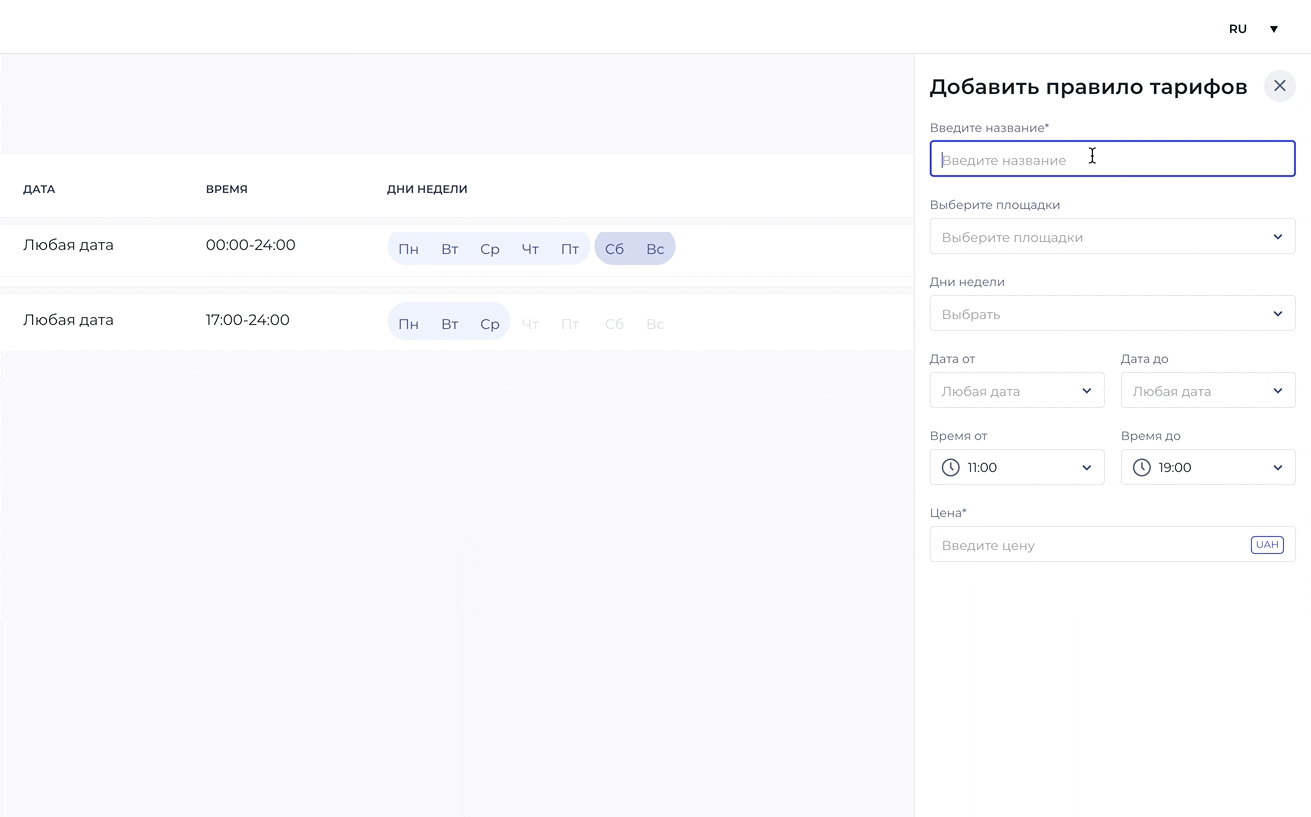Viewport: 1311px width, 817px height.
Task: Focus the Введите название text field
Action: (x=1112, y=159)
